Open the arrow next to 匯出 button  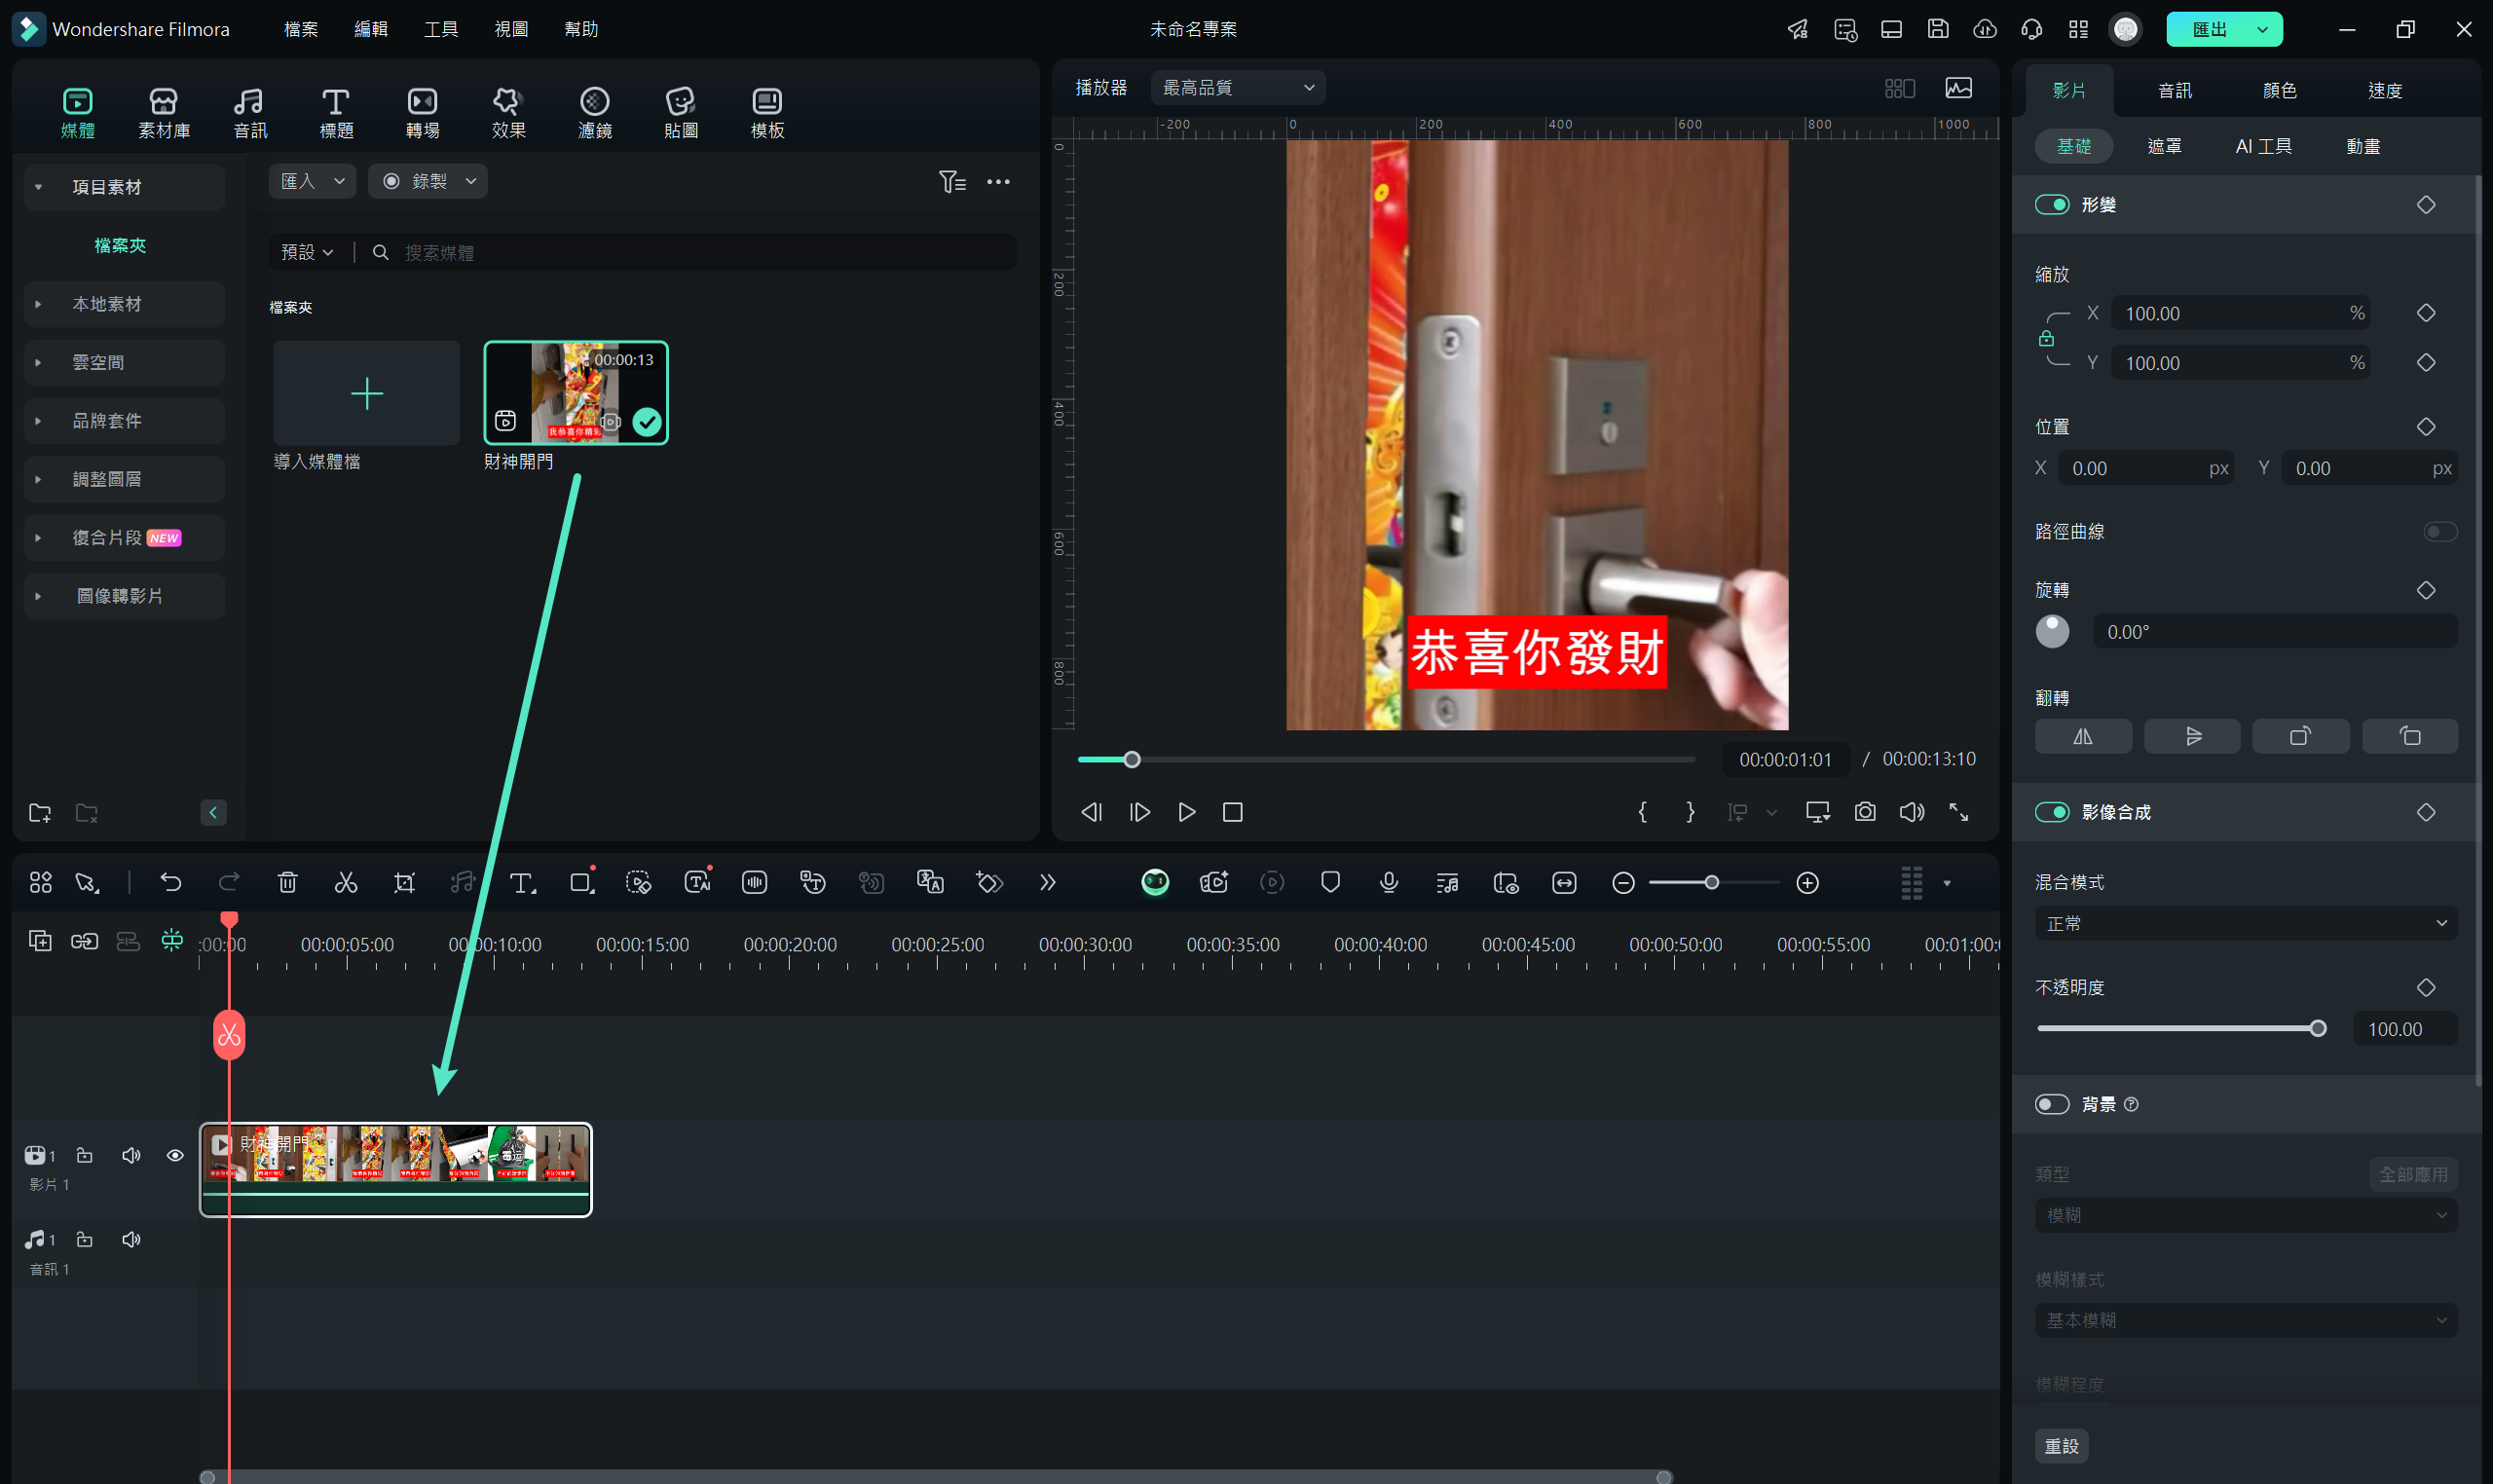click(2262, 30)
